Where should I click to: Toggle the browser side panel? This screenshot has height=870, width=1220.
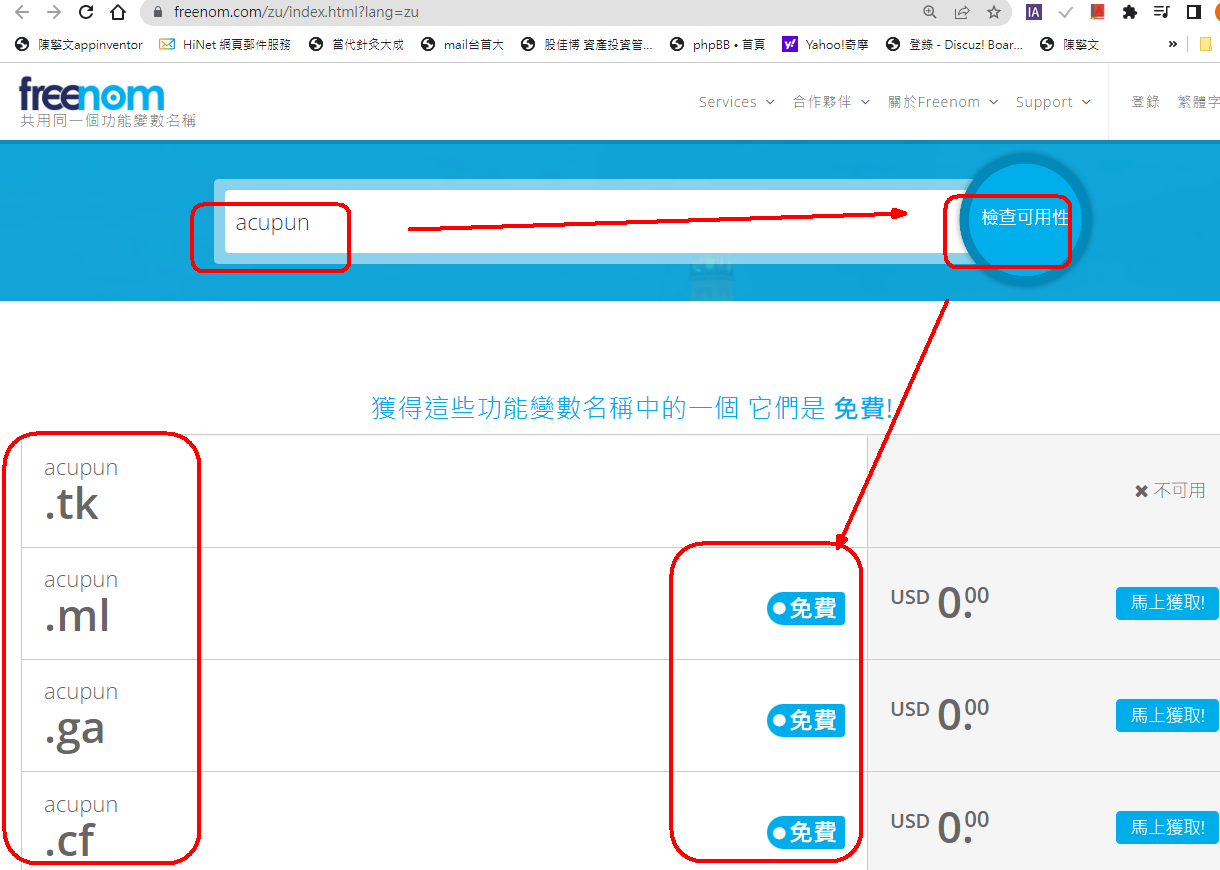click(x=1193, y=12)
